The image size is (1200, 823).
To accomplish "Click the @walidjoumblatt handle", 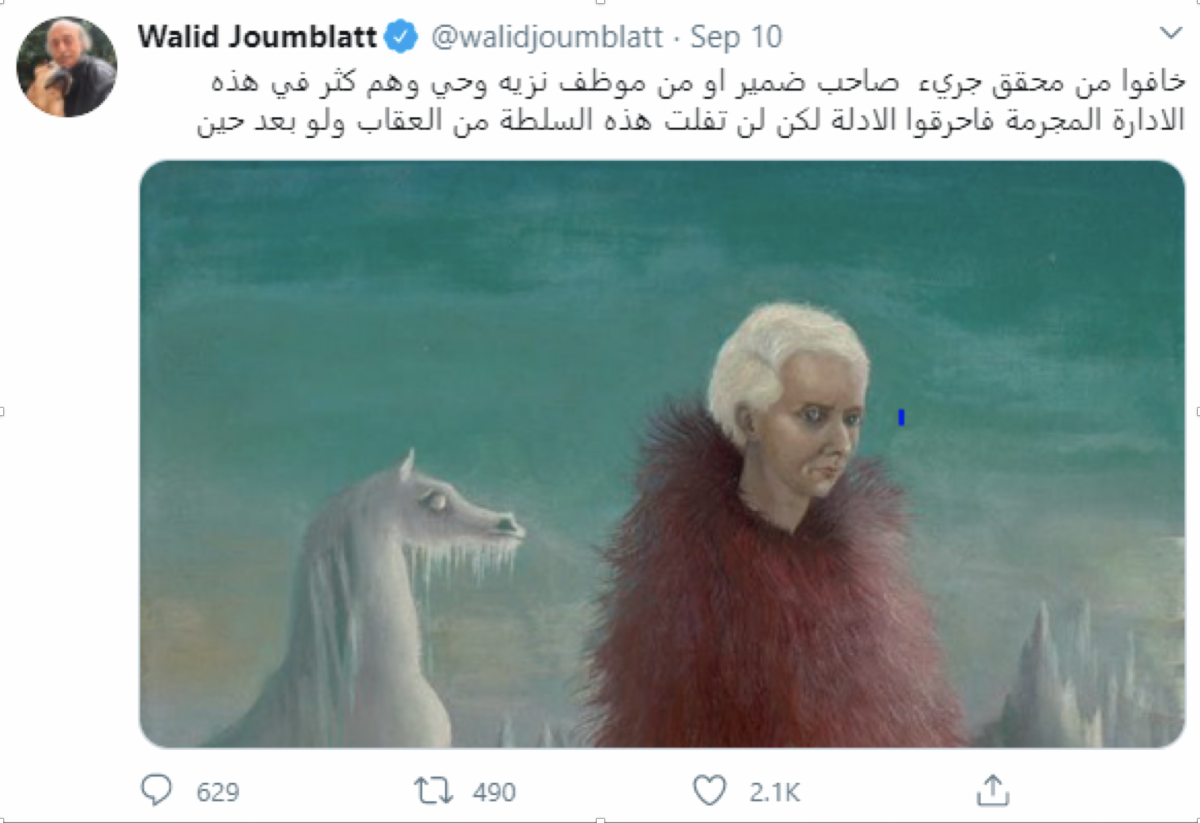I will 547,38.
